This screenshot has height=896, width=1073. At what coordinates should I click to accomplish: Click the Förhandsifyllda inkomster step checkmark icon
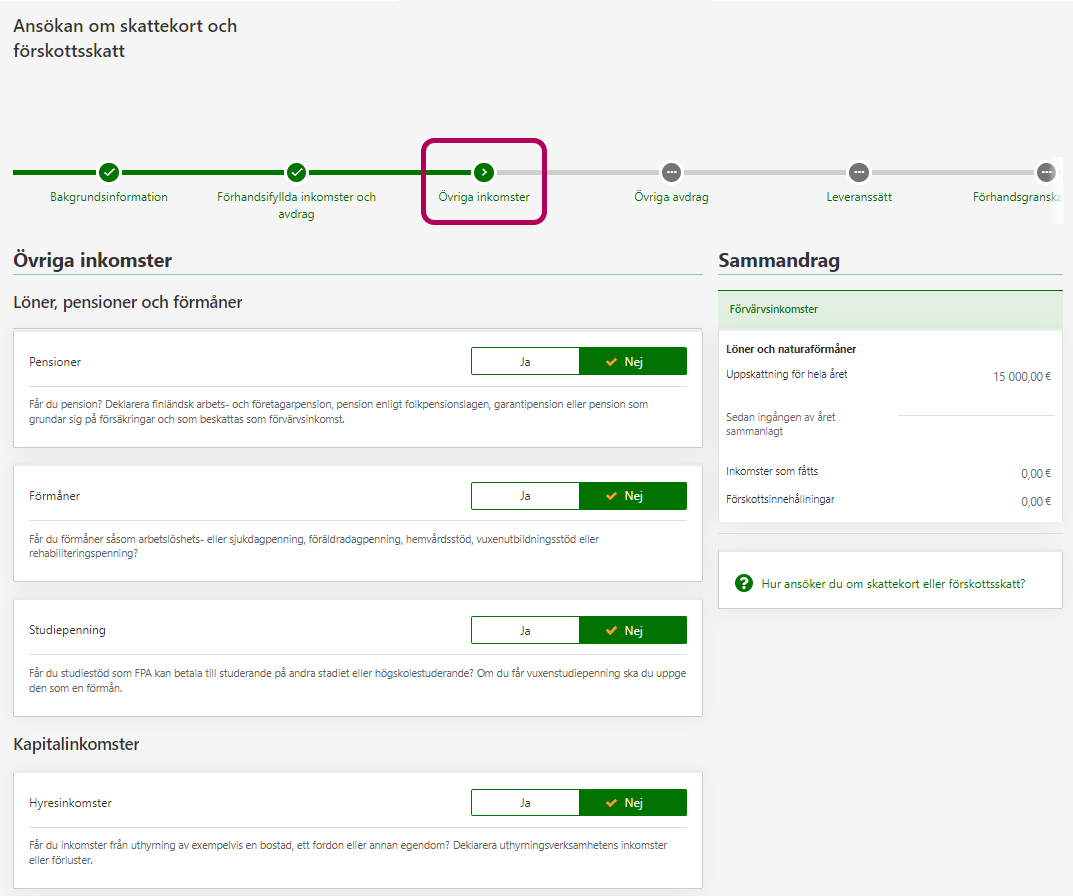click(x=296, y=172)
